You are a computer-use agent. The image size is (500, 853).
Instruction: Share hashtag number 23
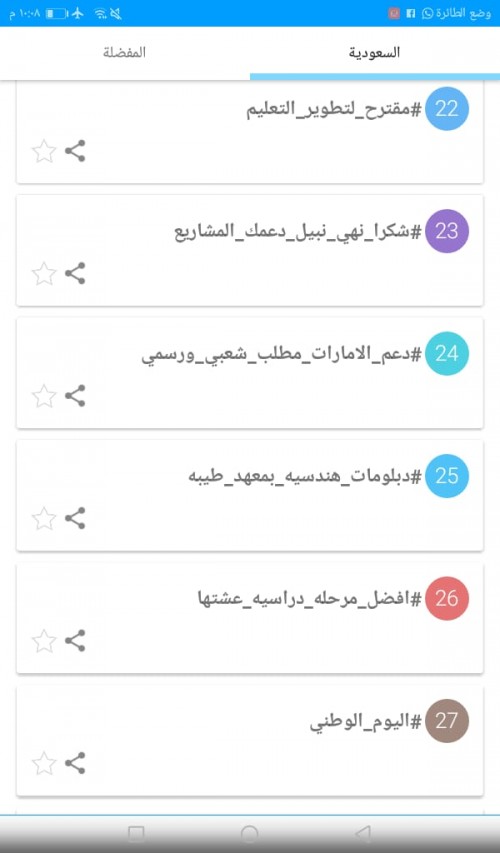pyautogui.click(x=75, y=273)
